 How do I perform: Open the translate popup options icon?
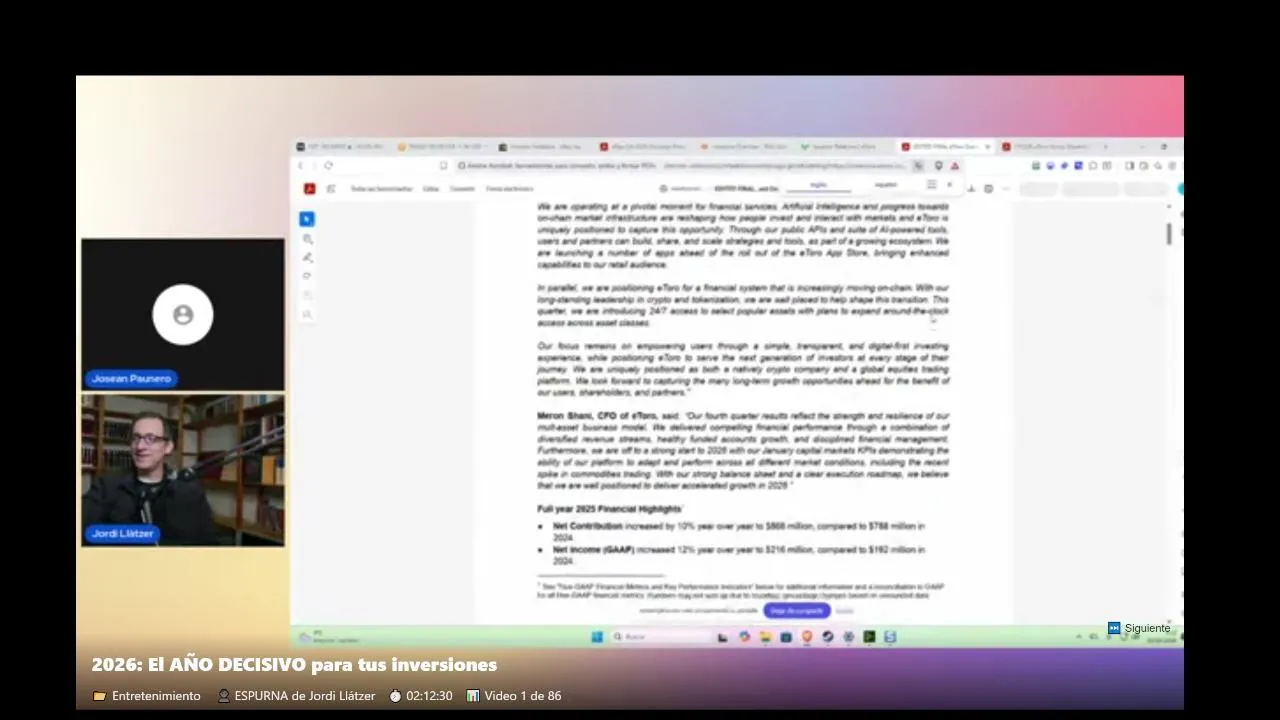pos(931,185)
